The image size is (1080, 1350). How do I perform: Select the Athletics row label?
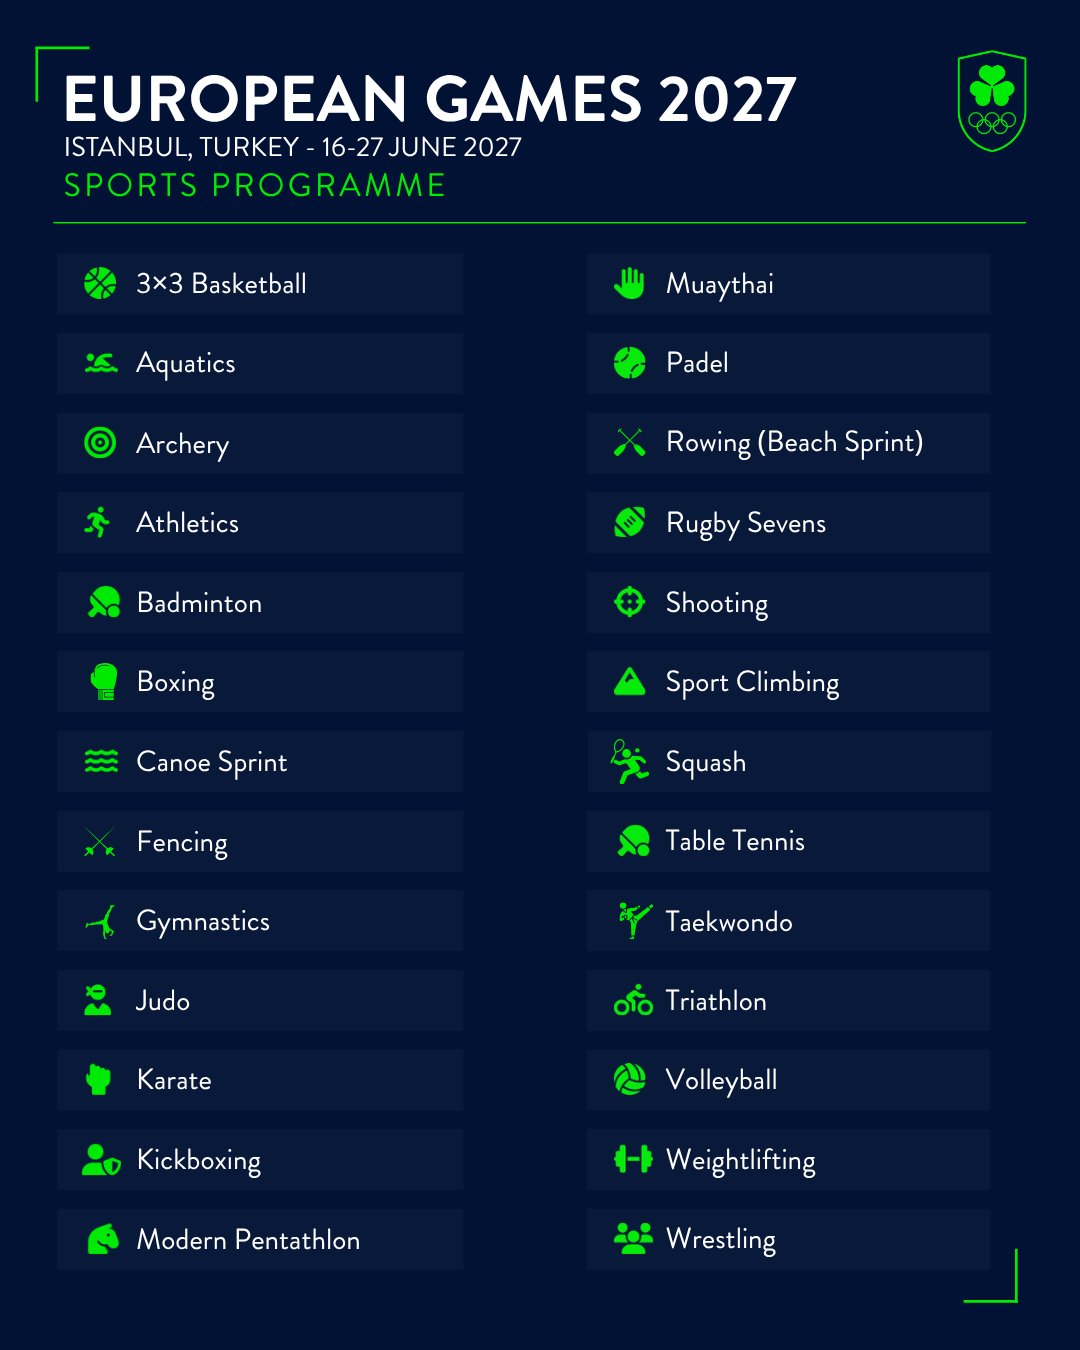pyautogui.click(x=188, y=523)
